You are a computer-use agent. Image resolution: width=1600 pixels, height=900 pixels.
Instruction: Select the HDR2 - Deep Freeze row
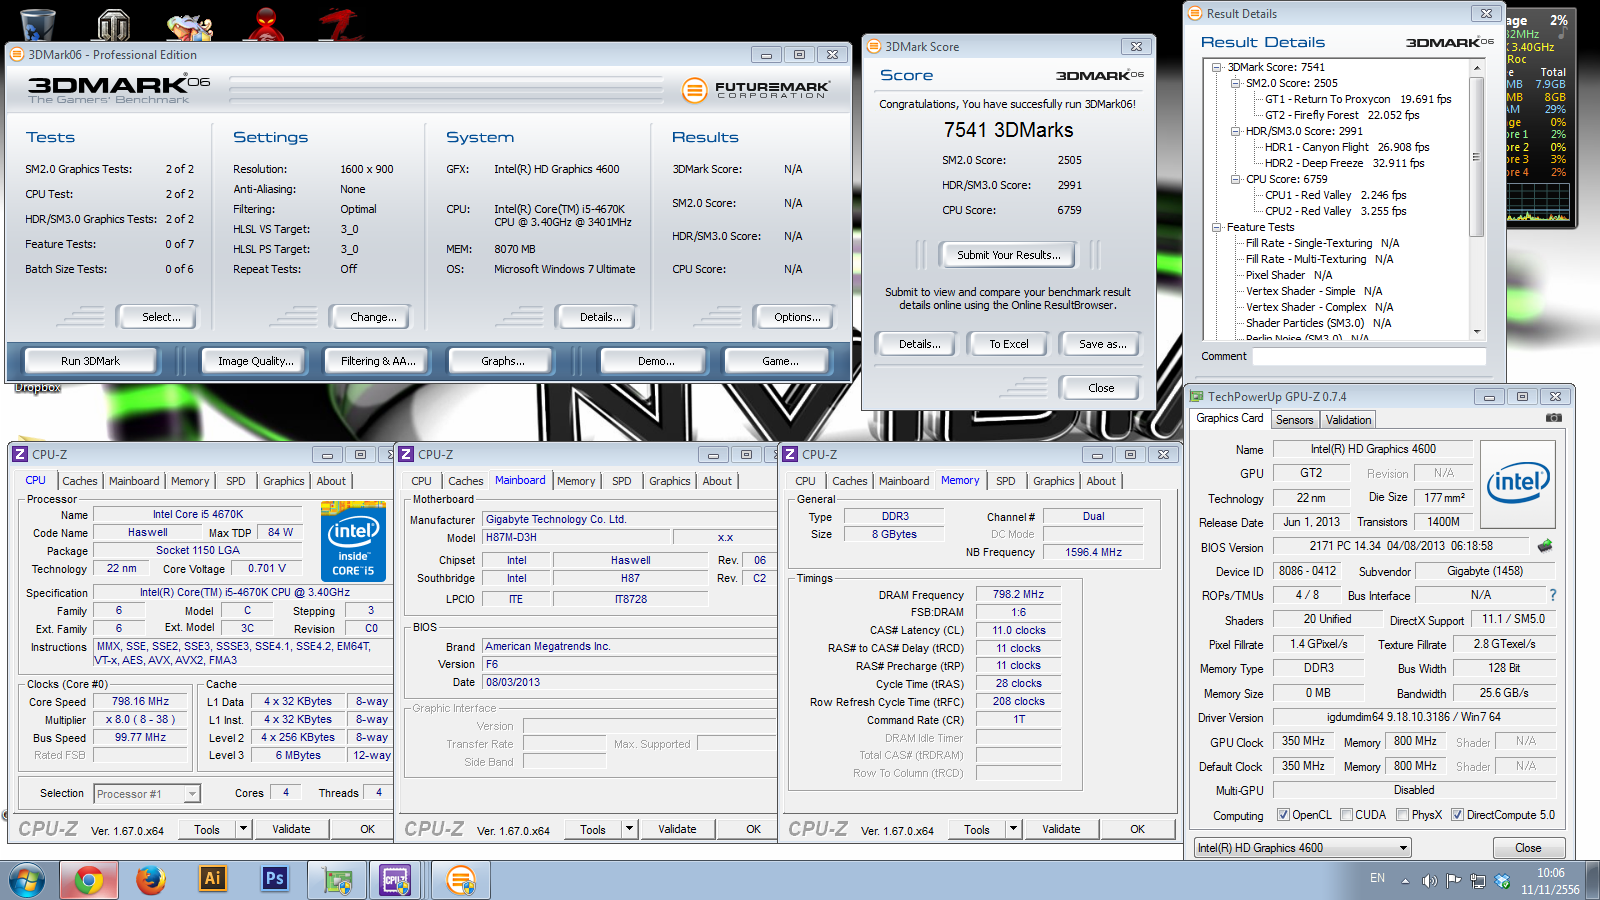[x=1344, y=163]
